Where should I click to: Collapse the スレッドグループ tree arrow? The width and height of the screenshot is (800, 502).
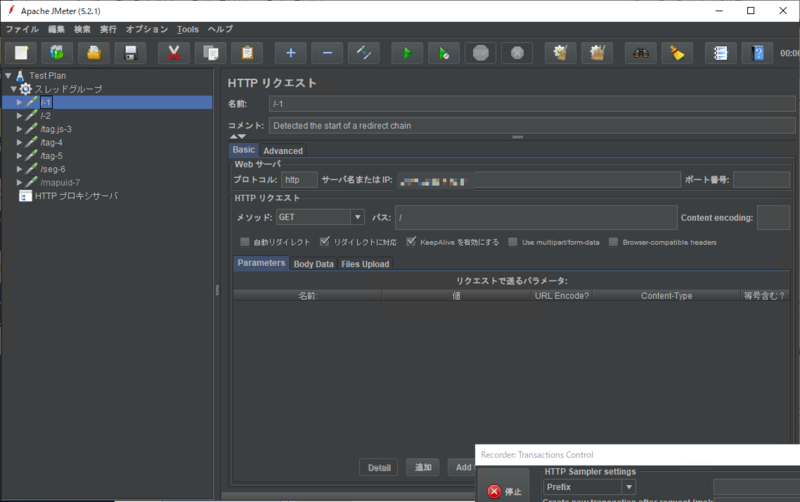[x=14, y=89]
